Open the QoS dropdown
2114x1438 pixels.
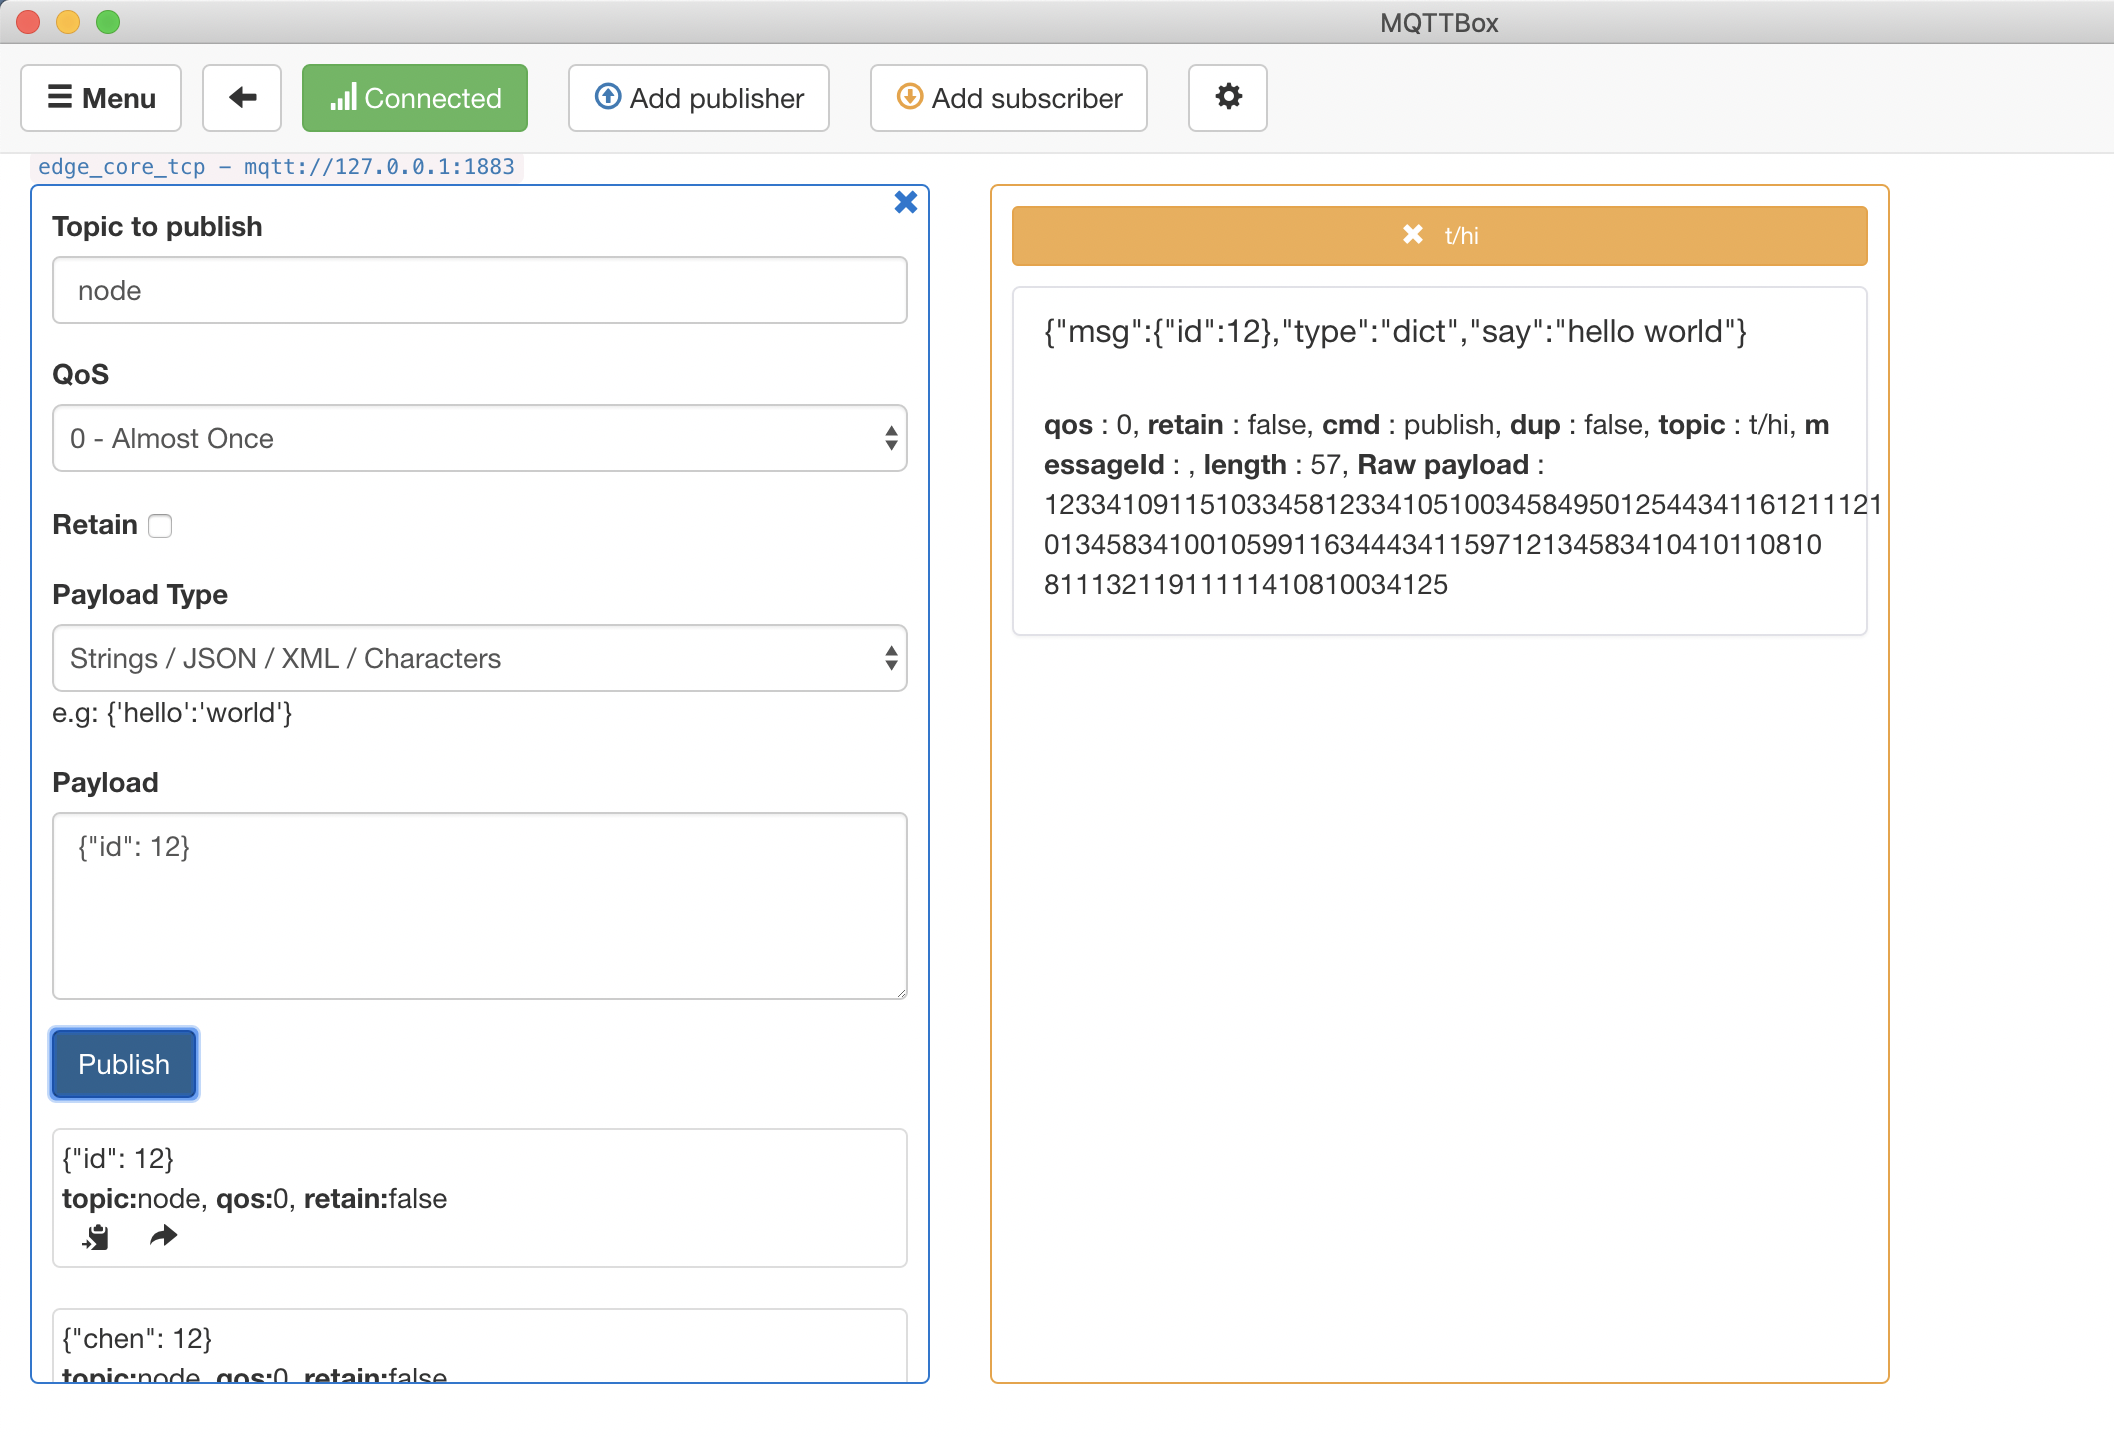point(480,438)
